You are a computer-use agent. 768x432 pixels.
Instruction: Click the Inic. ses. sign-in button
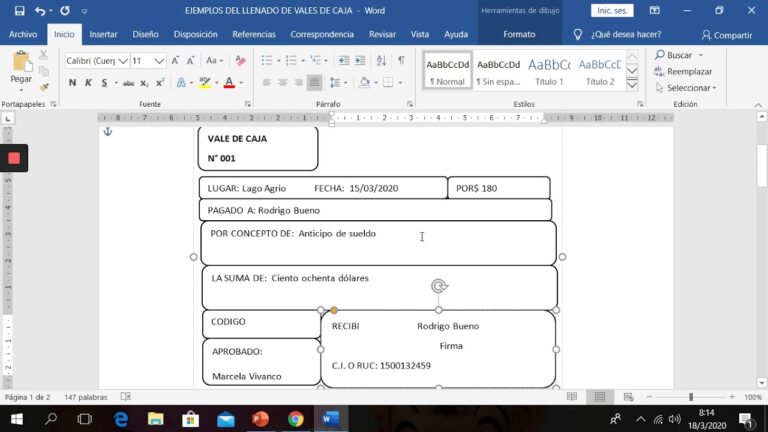(612, 10)
